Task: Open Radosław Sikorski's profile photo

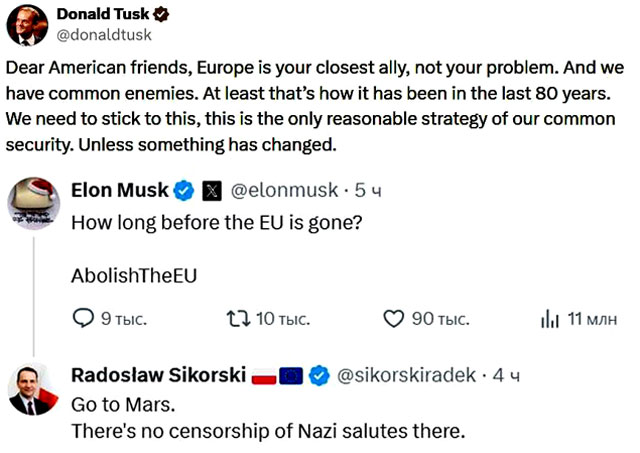Action: pyautogui.click(x=34, y=388)
